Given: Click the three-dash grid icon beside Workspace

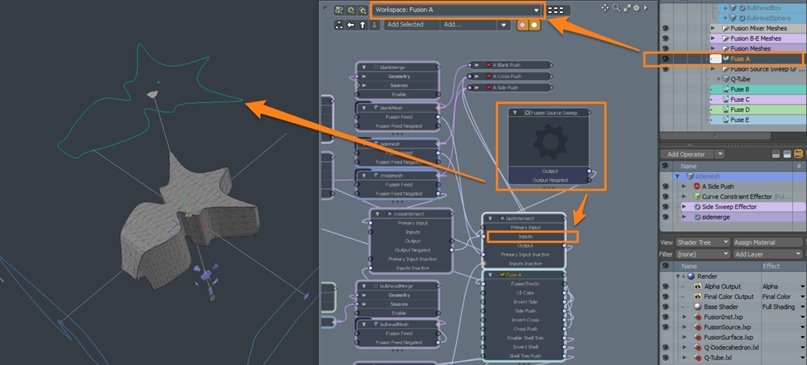Looking at the screenshot, I should coord(555,10).
